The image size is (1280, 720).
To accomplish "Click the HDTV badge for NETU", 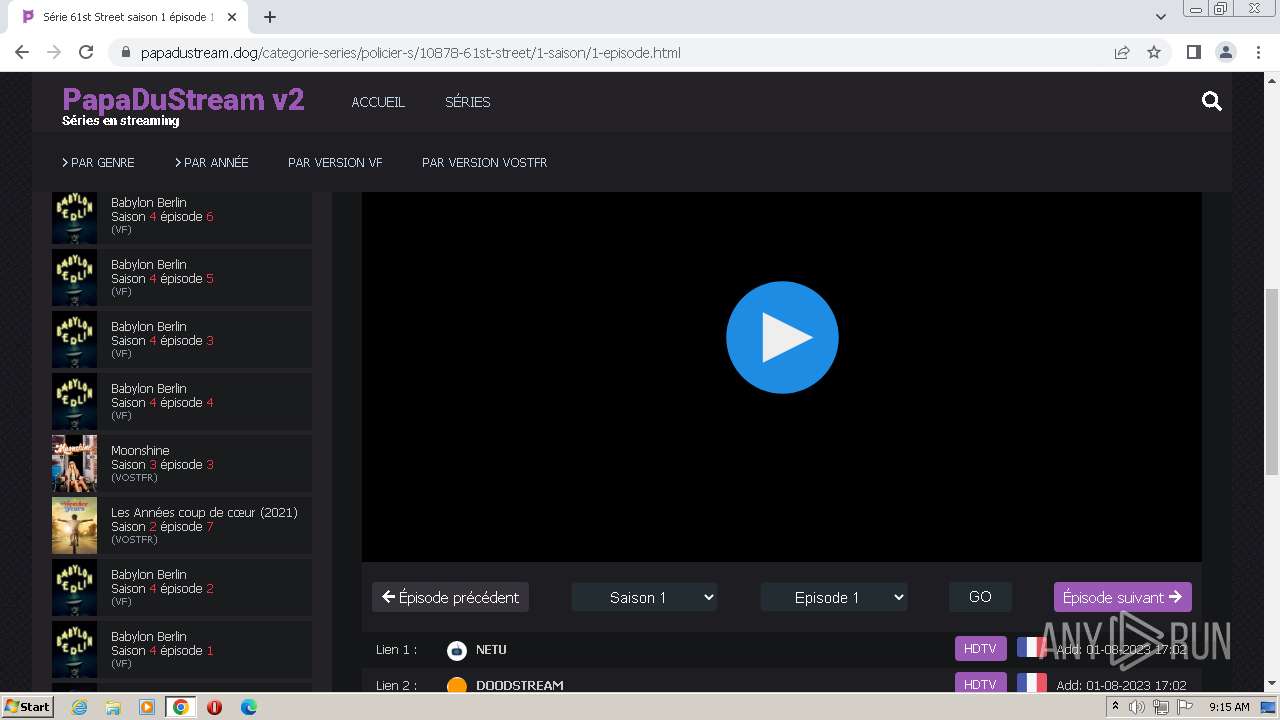I will tap(980, 649).
